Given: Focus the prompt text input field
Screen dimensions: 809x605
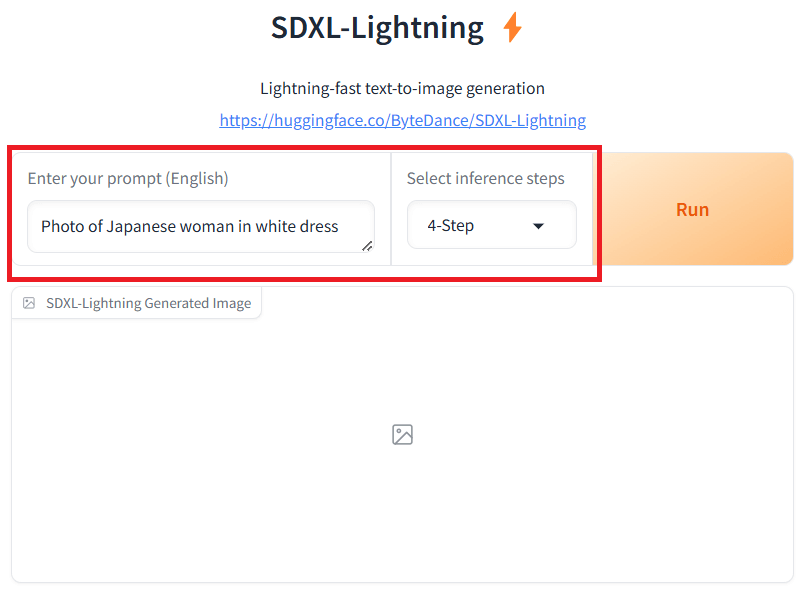Looking at the screenshot, I should (x=200, y=226).
